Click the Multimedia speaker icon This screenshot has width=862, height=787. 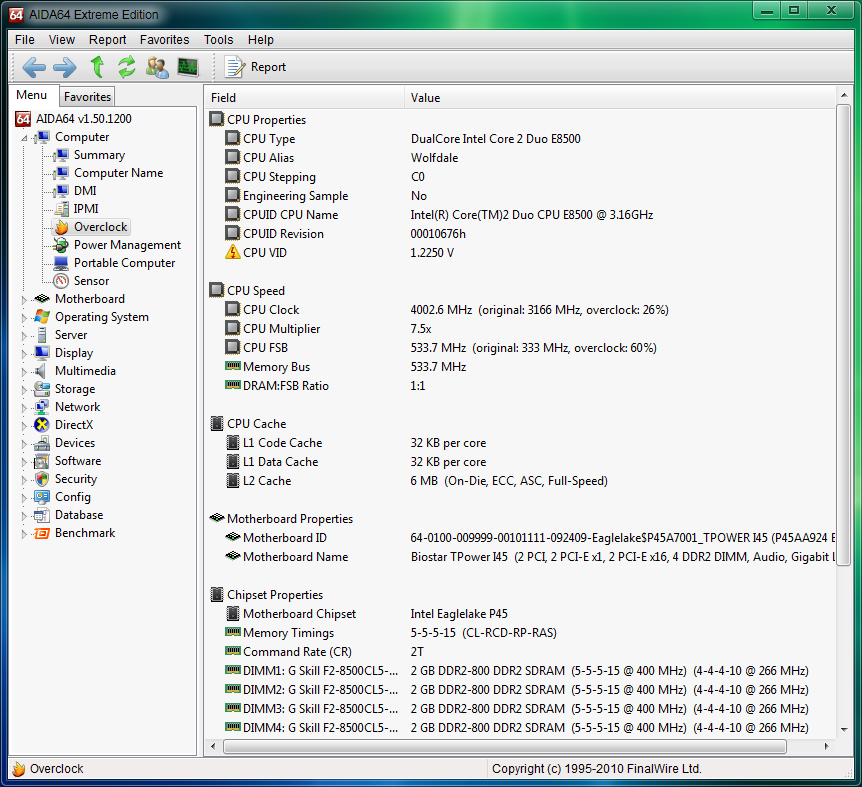click(41, 371)
